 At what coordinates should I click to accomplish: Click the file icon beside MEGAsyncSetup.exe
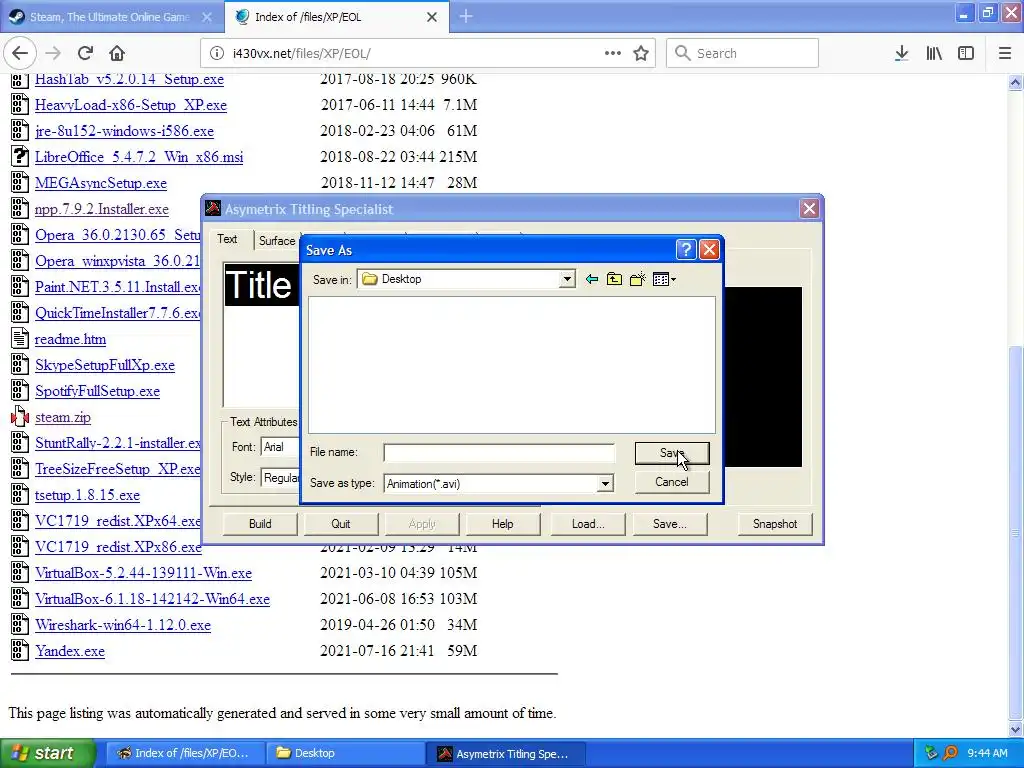(20, 183)
